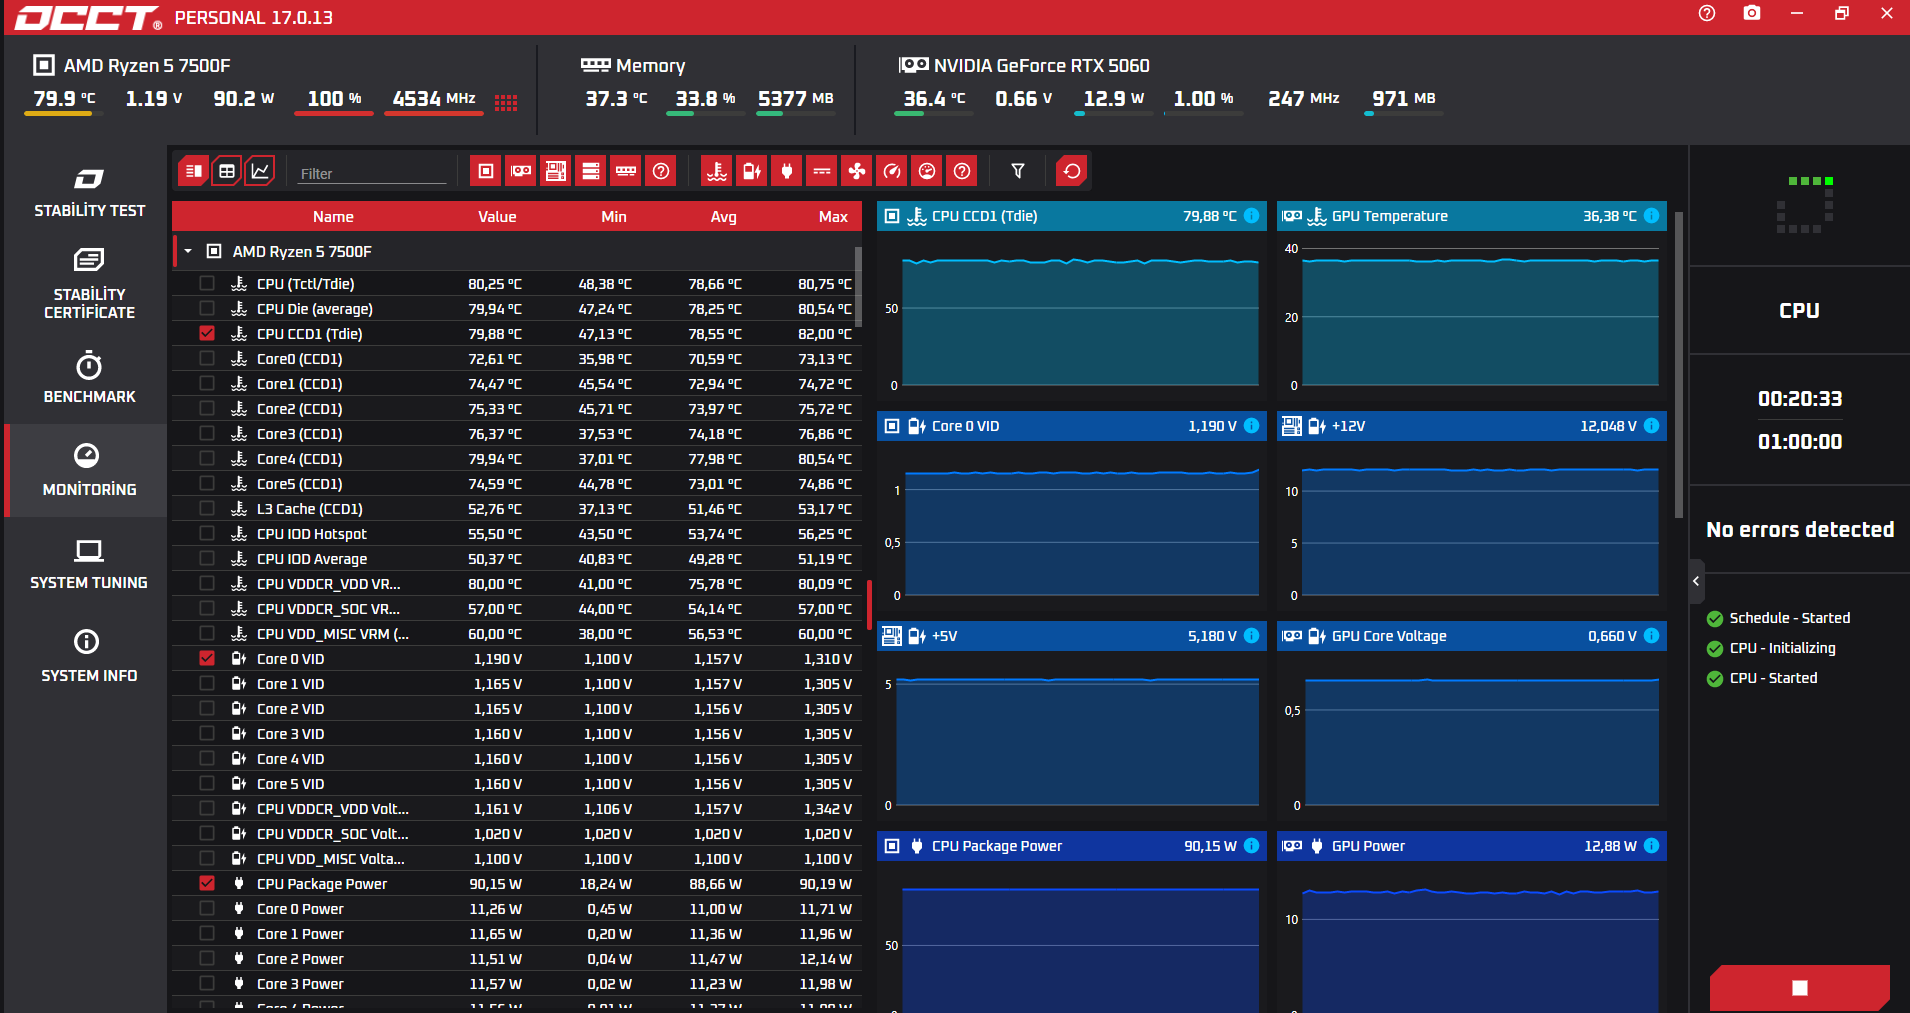The image size is (1910, 1013).
Task: Open info for CPU CCD1 (Tdie) graph
Action: click(1252, 216)
